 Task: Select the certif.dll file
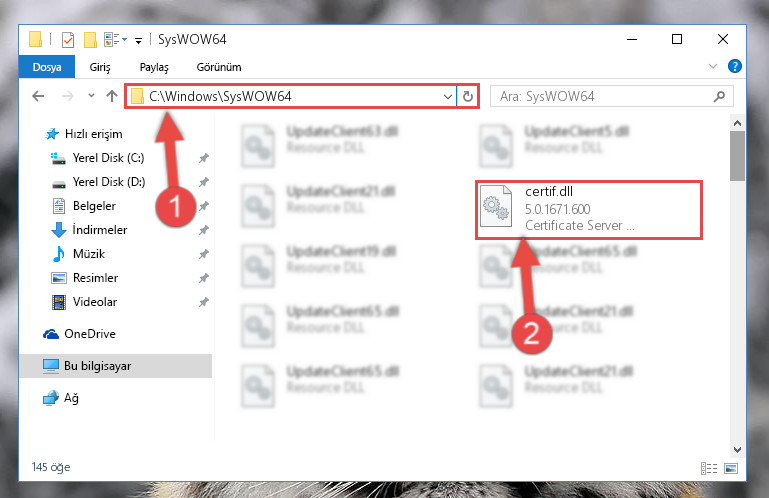(589, 210)
